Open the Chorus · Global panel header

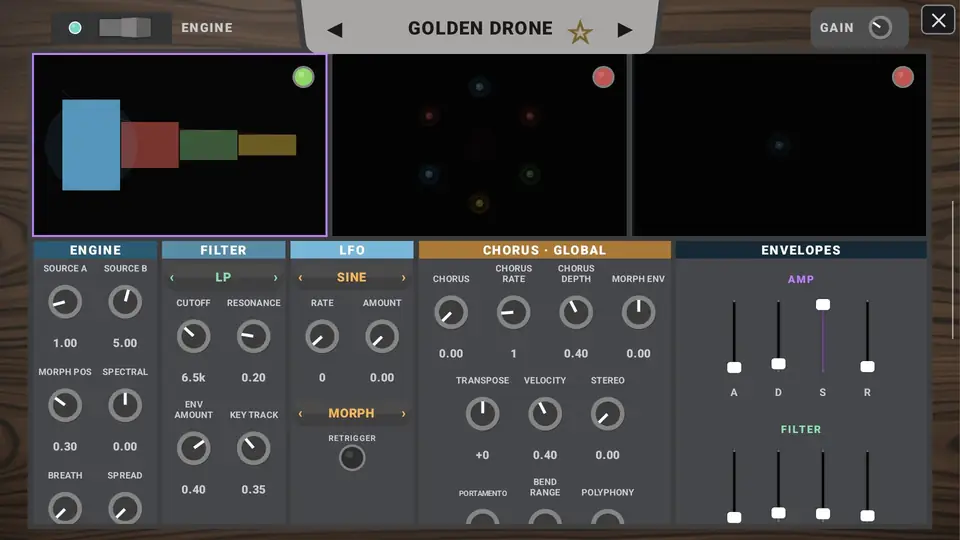tap(545, 250)
